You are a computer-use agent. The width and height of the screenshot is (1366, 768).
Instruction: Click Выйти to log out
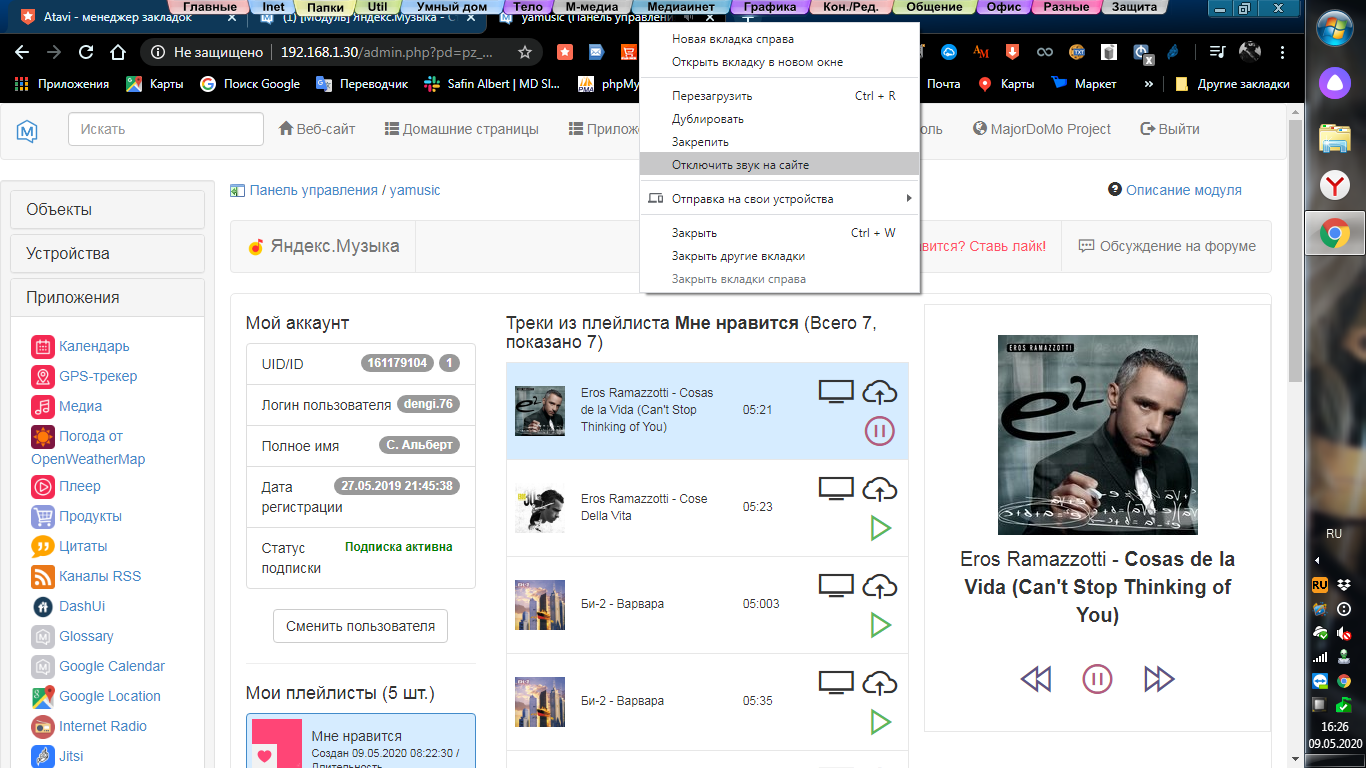(x=1169, y=129)
